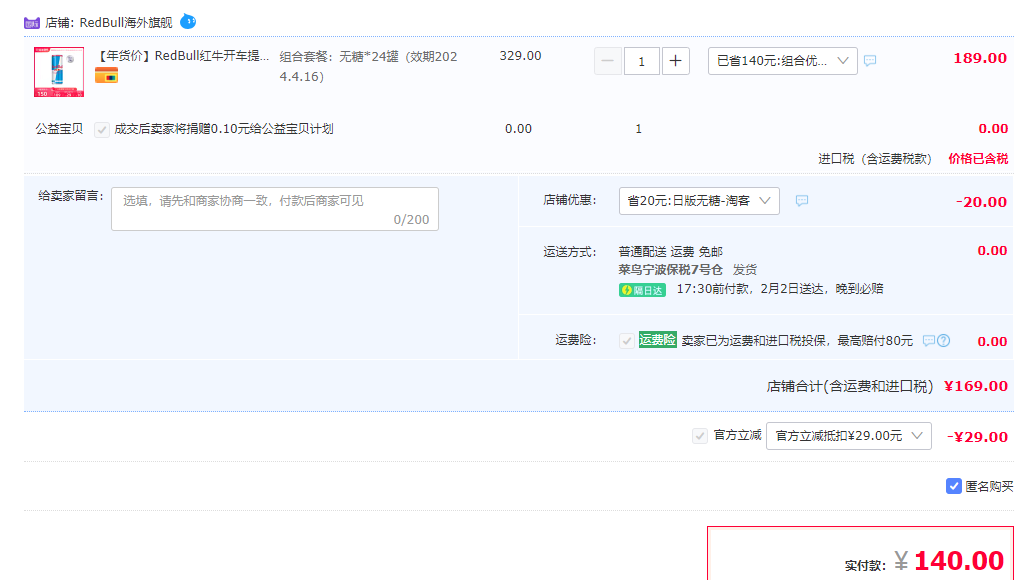This screenshot has height=580, width=1035.
Task: Toggle the 公益宝贝 donation checkbox
Action: 102,129
